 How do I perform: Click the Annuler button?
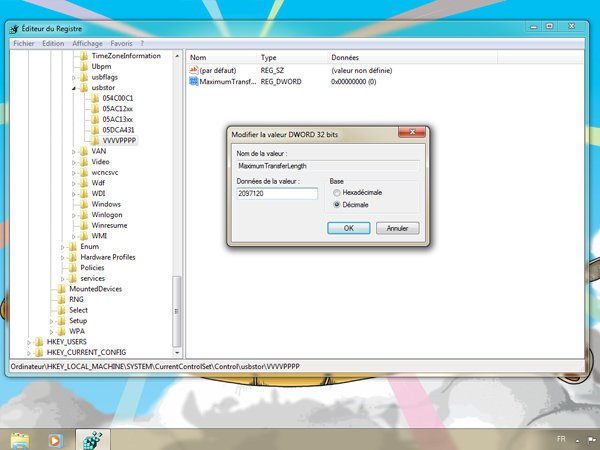click(398, 228)
